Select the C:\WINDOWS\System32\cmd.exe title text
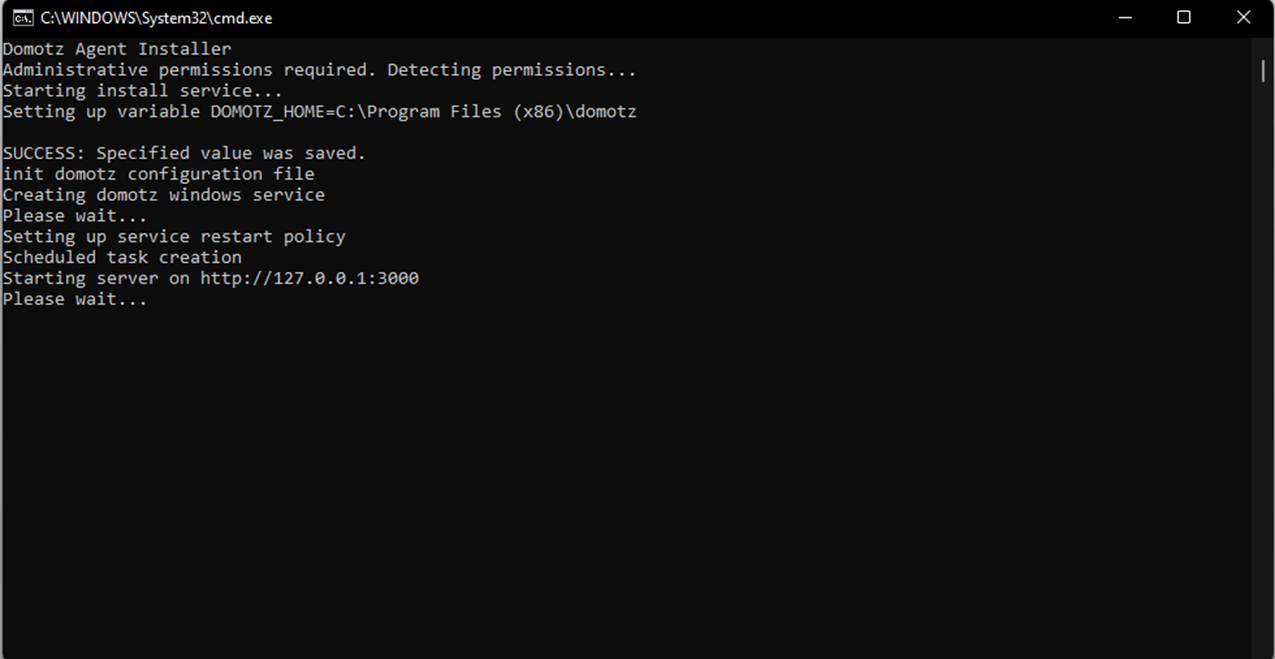 pos(155,17)
